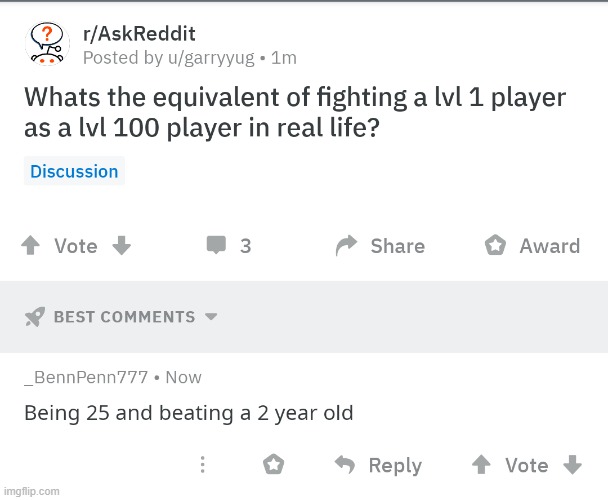Award the comment by _BennPenn777
The image size is (608, 500).
click(x=273, y=465)
